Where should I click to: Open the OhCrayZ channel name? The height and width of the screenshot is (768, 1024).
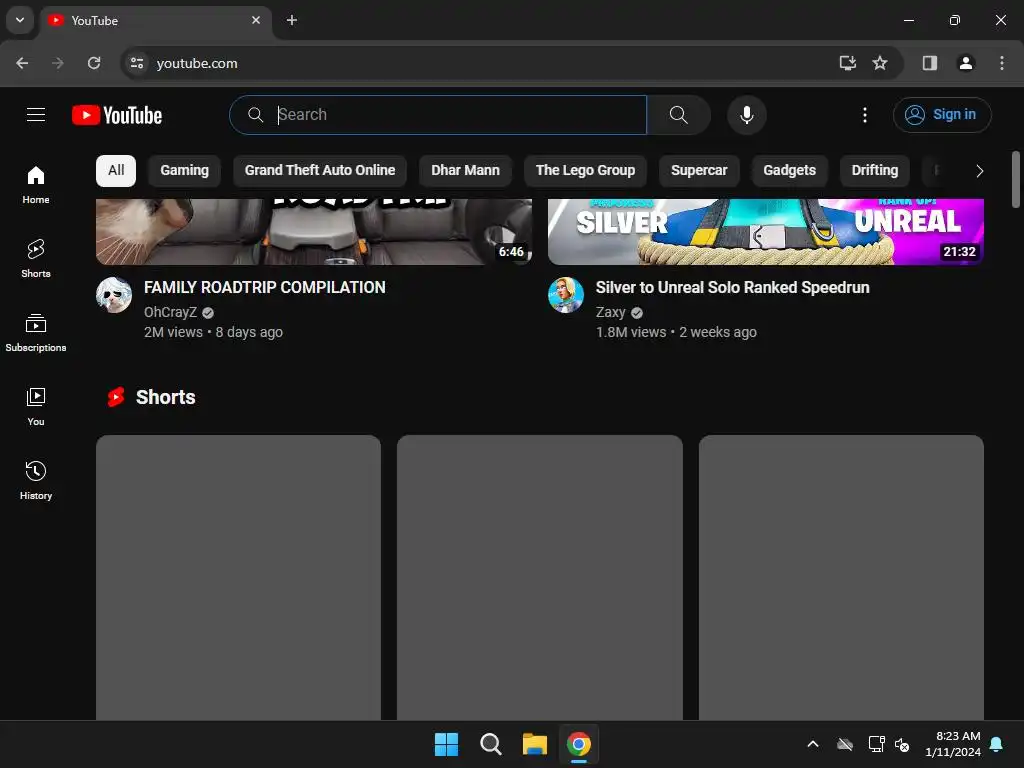coord(170,312)
